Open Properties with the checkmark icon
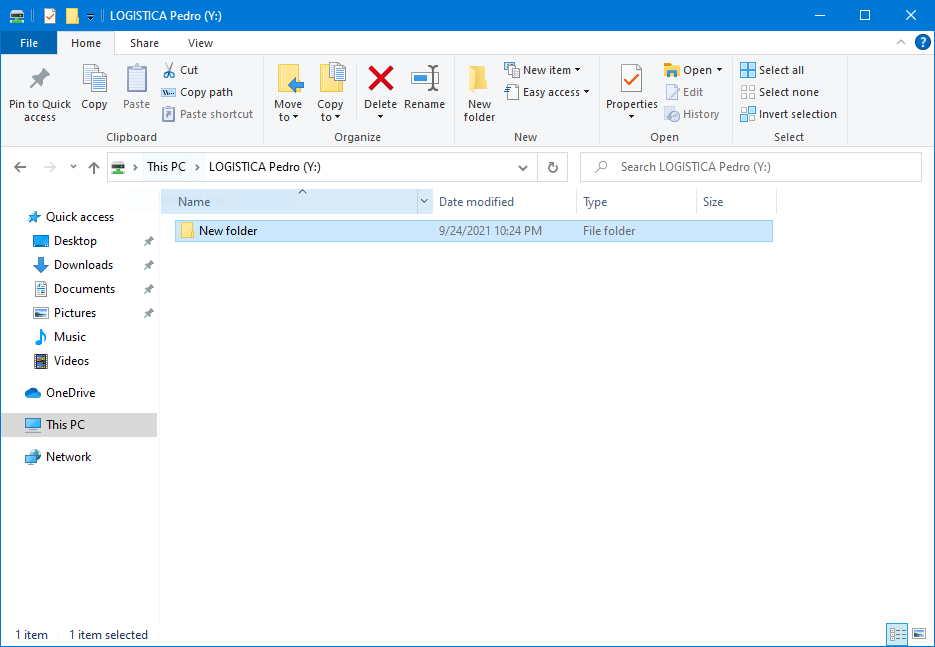This screenshot has height=647, width=935. [631, 80]
